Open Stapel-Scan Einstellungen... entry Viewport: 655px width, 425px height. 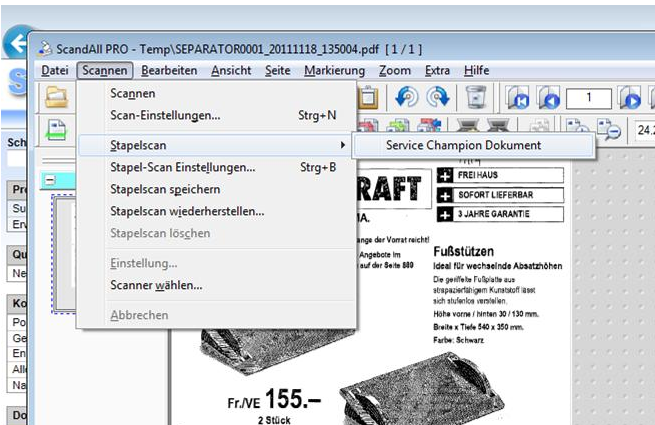(x=217, y=168)
